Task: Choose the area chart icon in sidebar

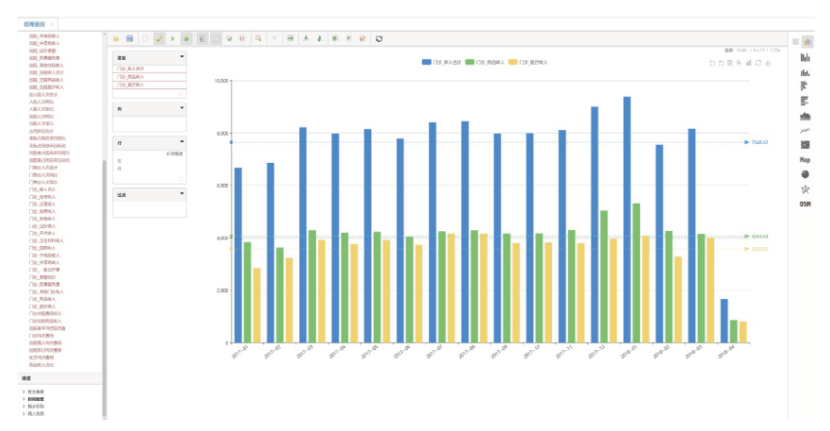Action: (x=805, y=116)
